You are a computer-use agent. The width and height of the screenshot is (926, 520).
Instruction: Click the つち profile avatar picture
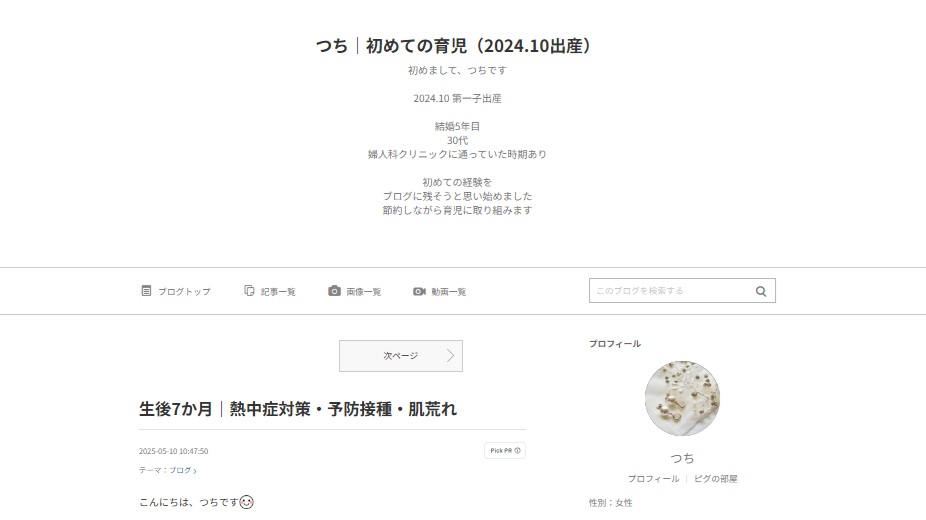tap(682, 398)
